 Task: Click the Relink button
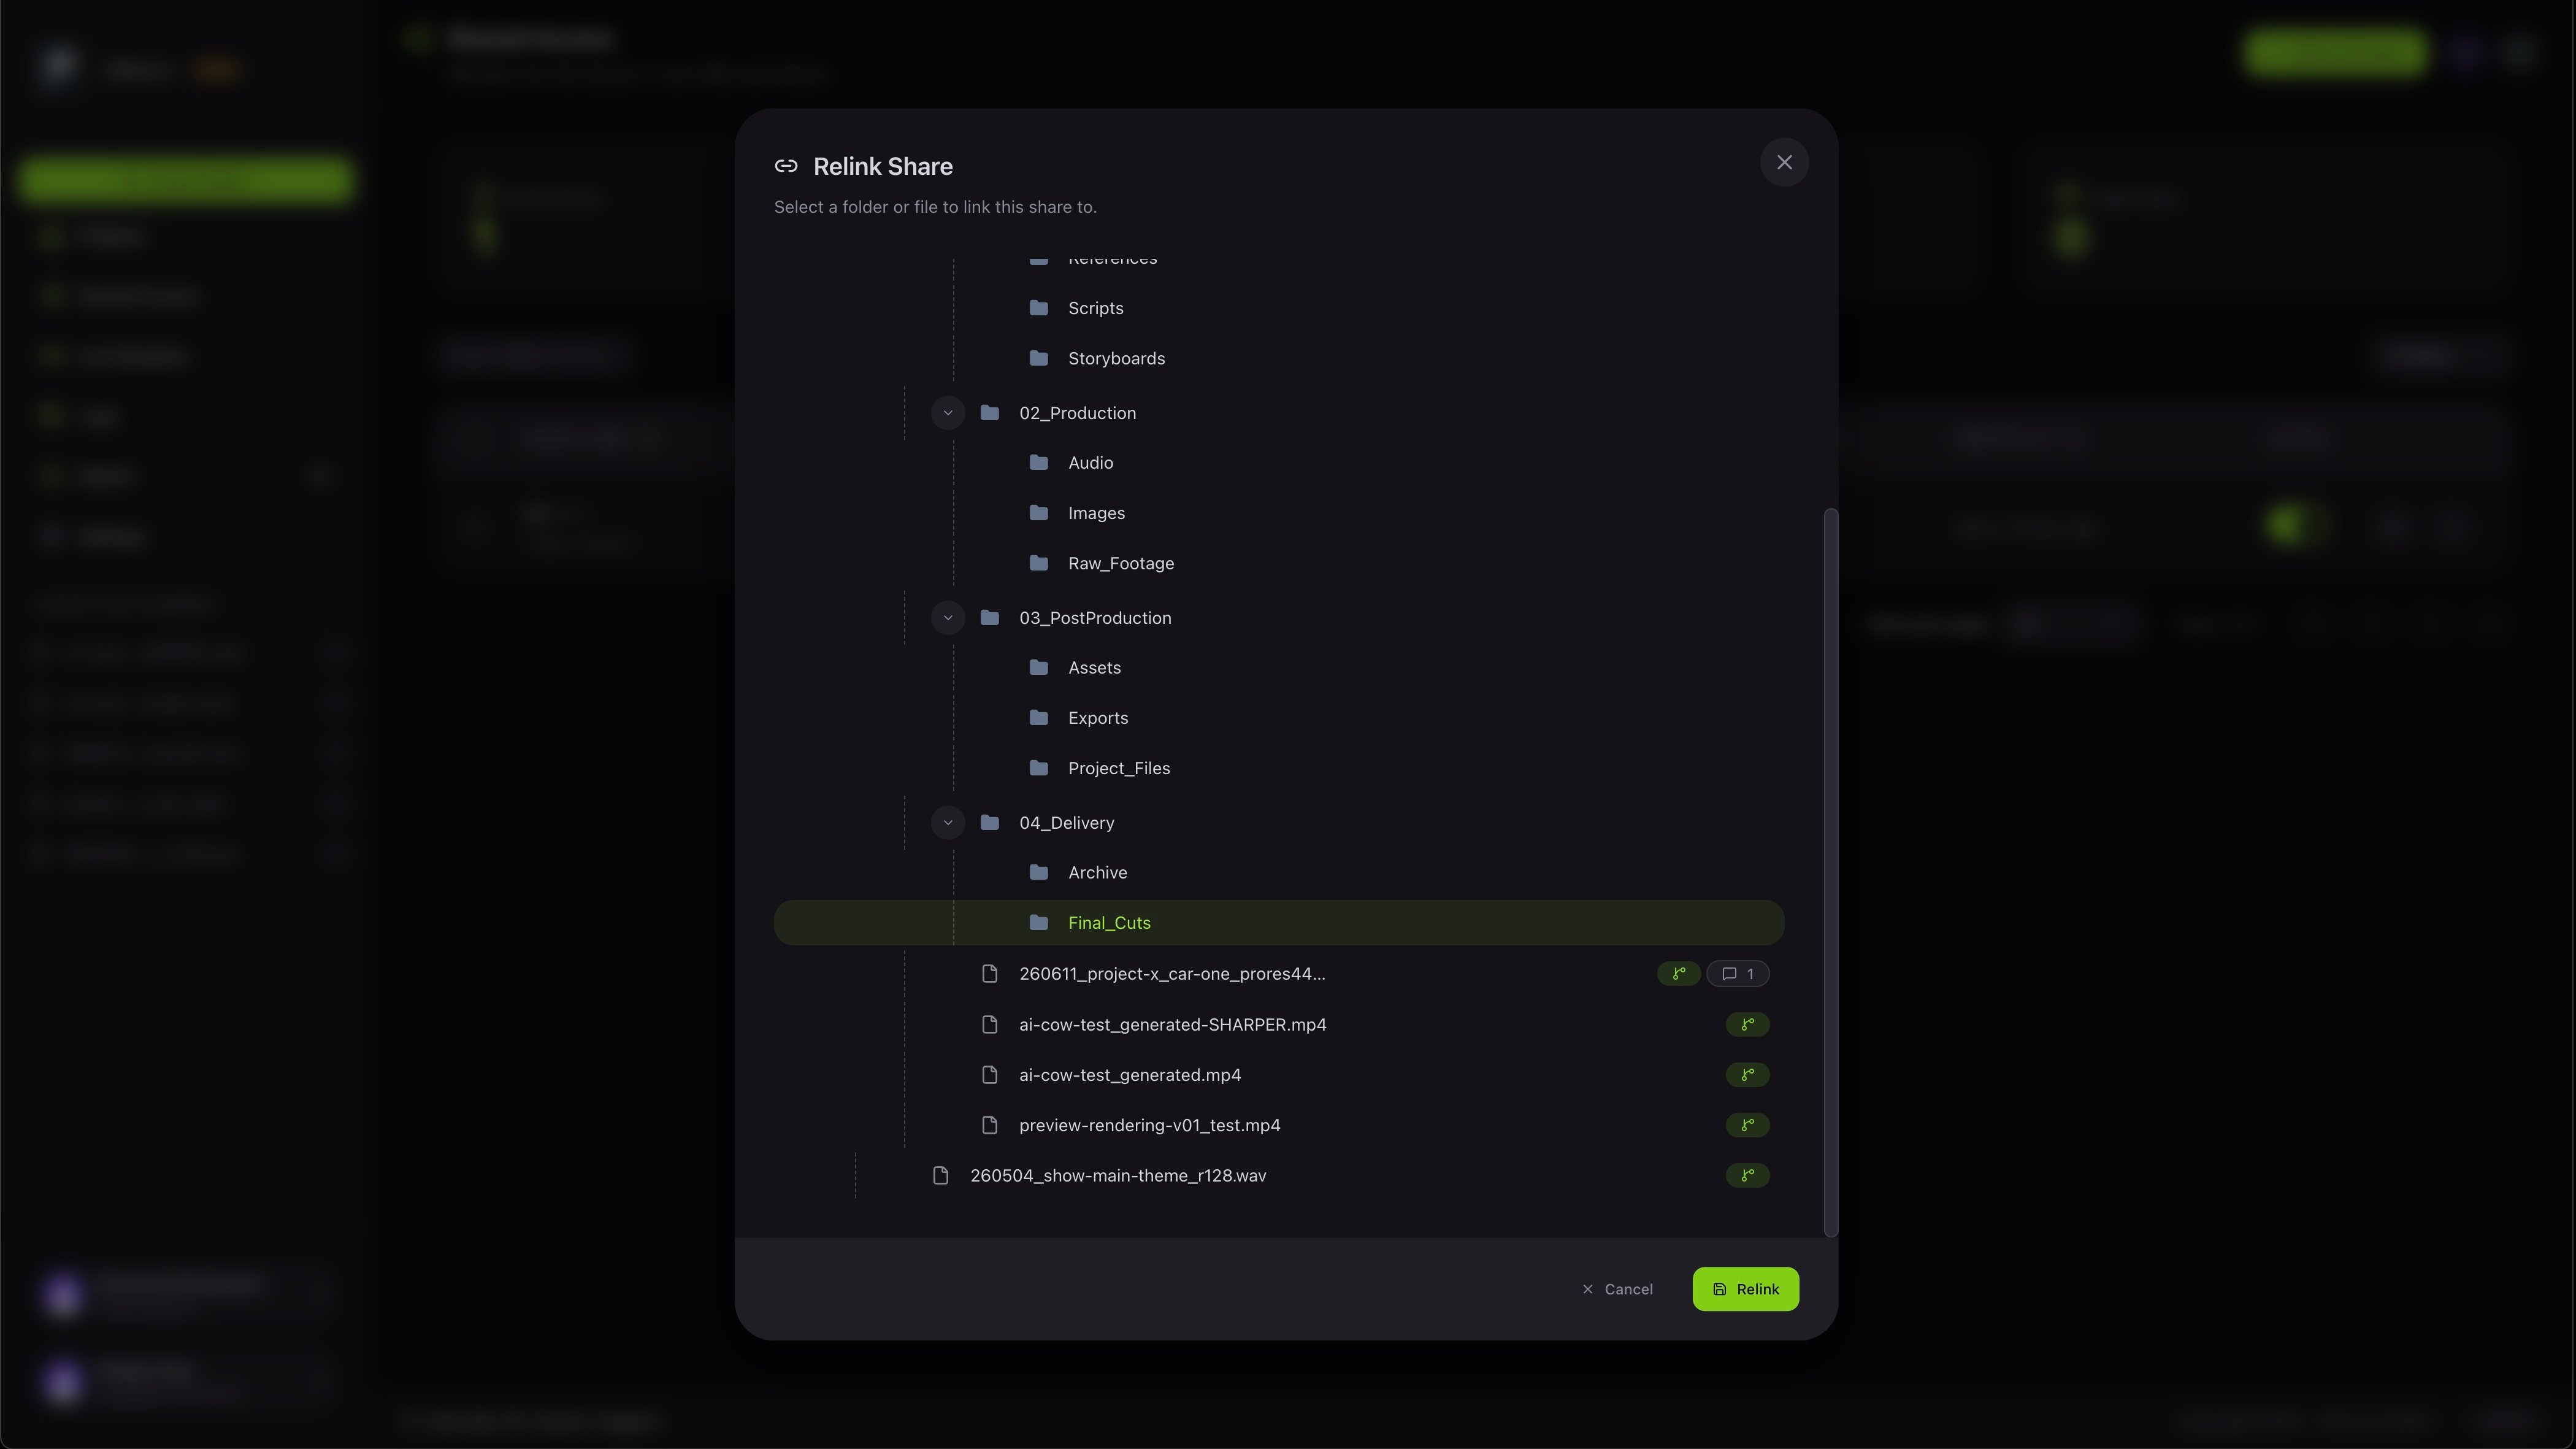[1745, 1289]
